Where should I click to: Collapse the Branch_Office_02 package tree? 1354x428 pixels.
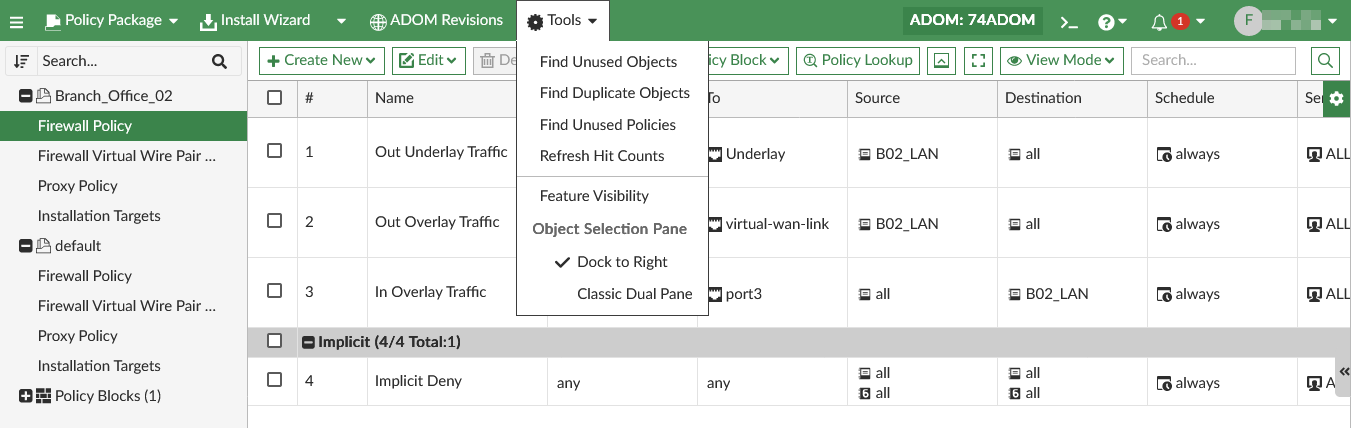click(26, 96)
